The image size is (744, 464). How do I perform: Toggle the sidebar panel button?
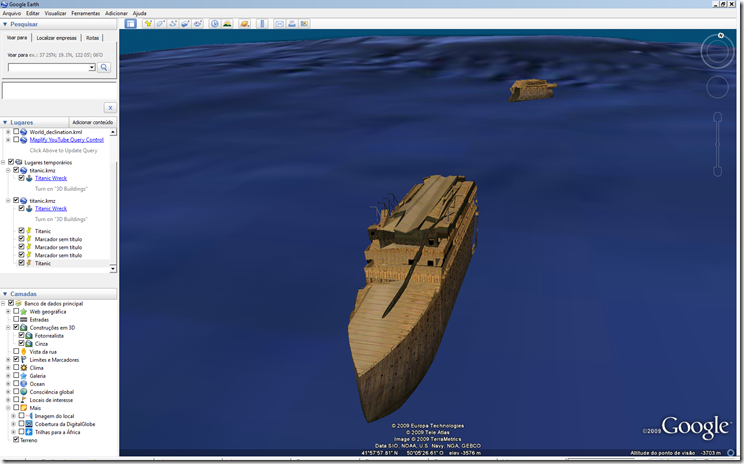click(x=130, y=24)
